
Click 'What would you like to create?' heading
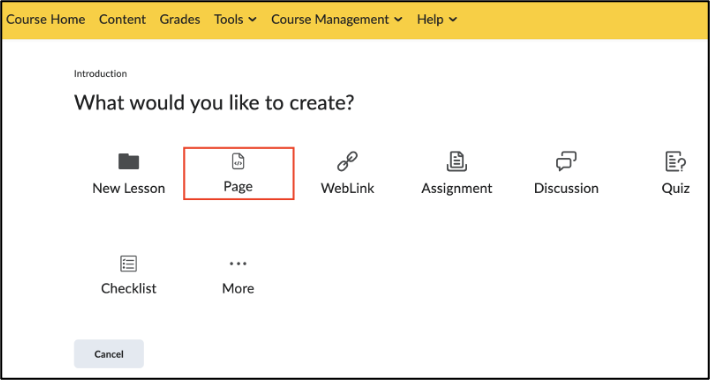pyautogui.click(x=214, y=103)
